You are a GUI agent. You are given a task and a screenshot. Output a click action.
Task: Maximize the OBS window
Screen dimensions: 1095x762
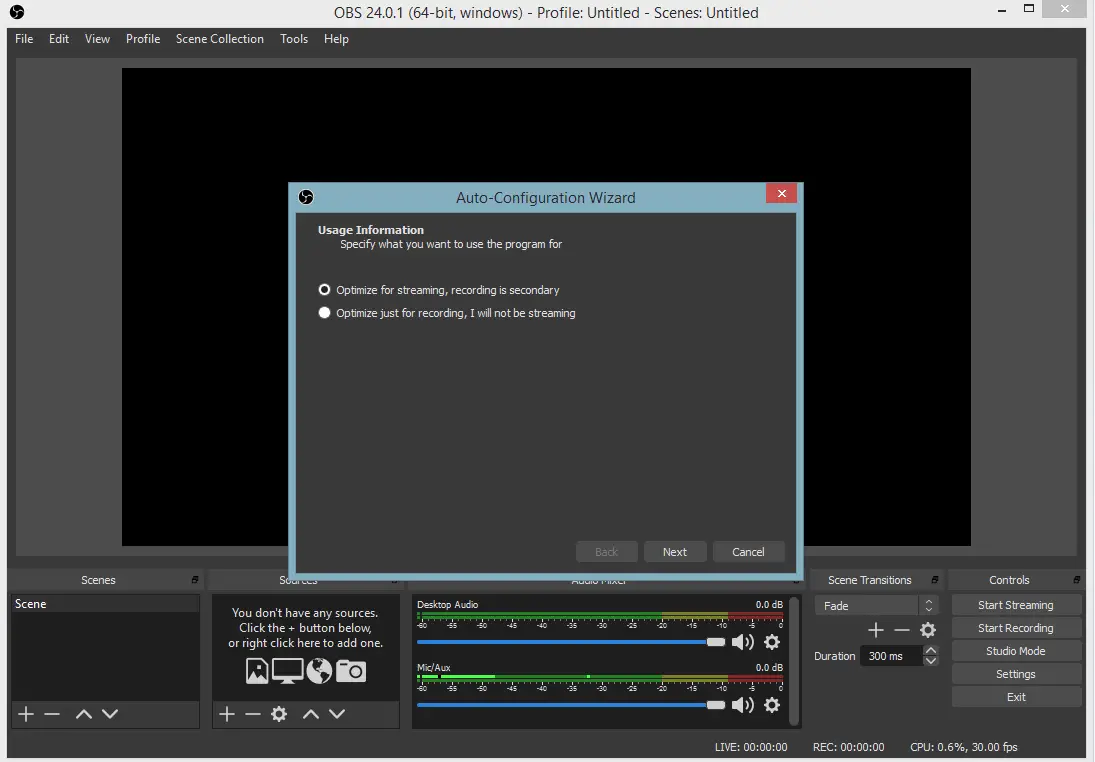tap(1029, 9)
